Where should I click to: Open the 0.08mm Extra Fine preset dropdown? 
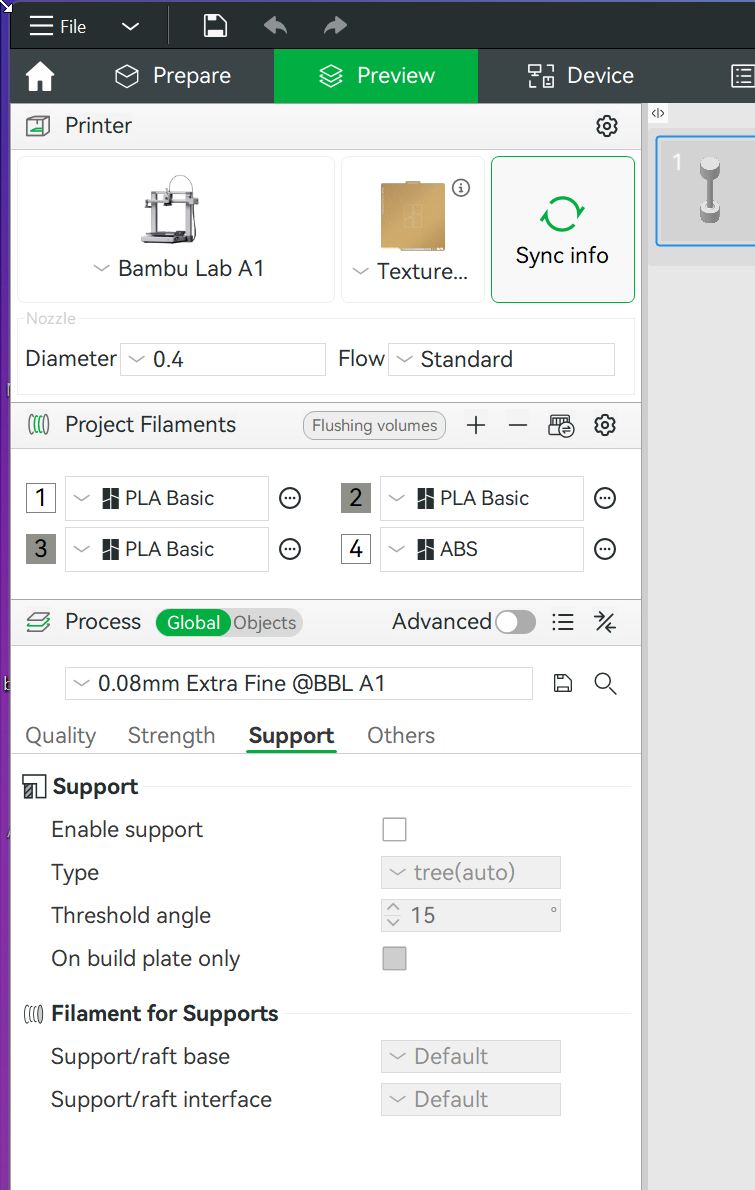[x=299, y=684]
